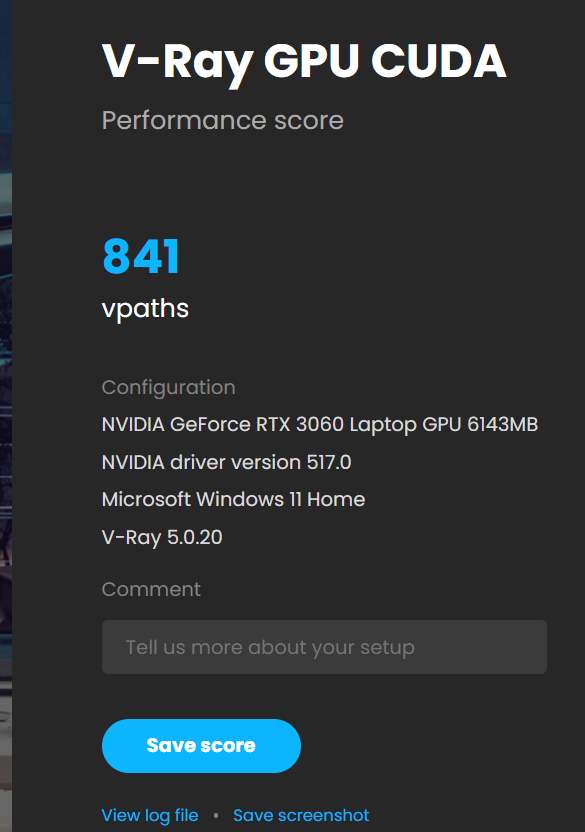Click the NVIDIA driver version 517.0 line
The width and height of the screenshot is (585, 832).
[226, 462]
